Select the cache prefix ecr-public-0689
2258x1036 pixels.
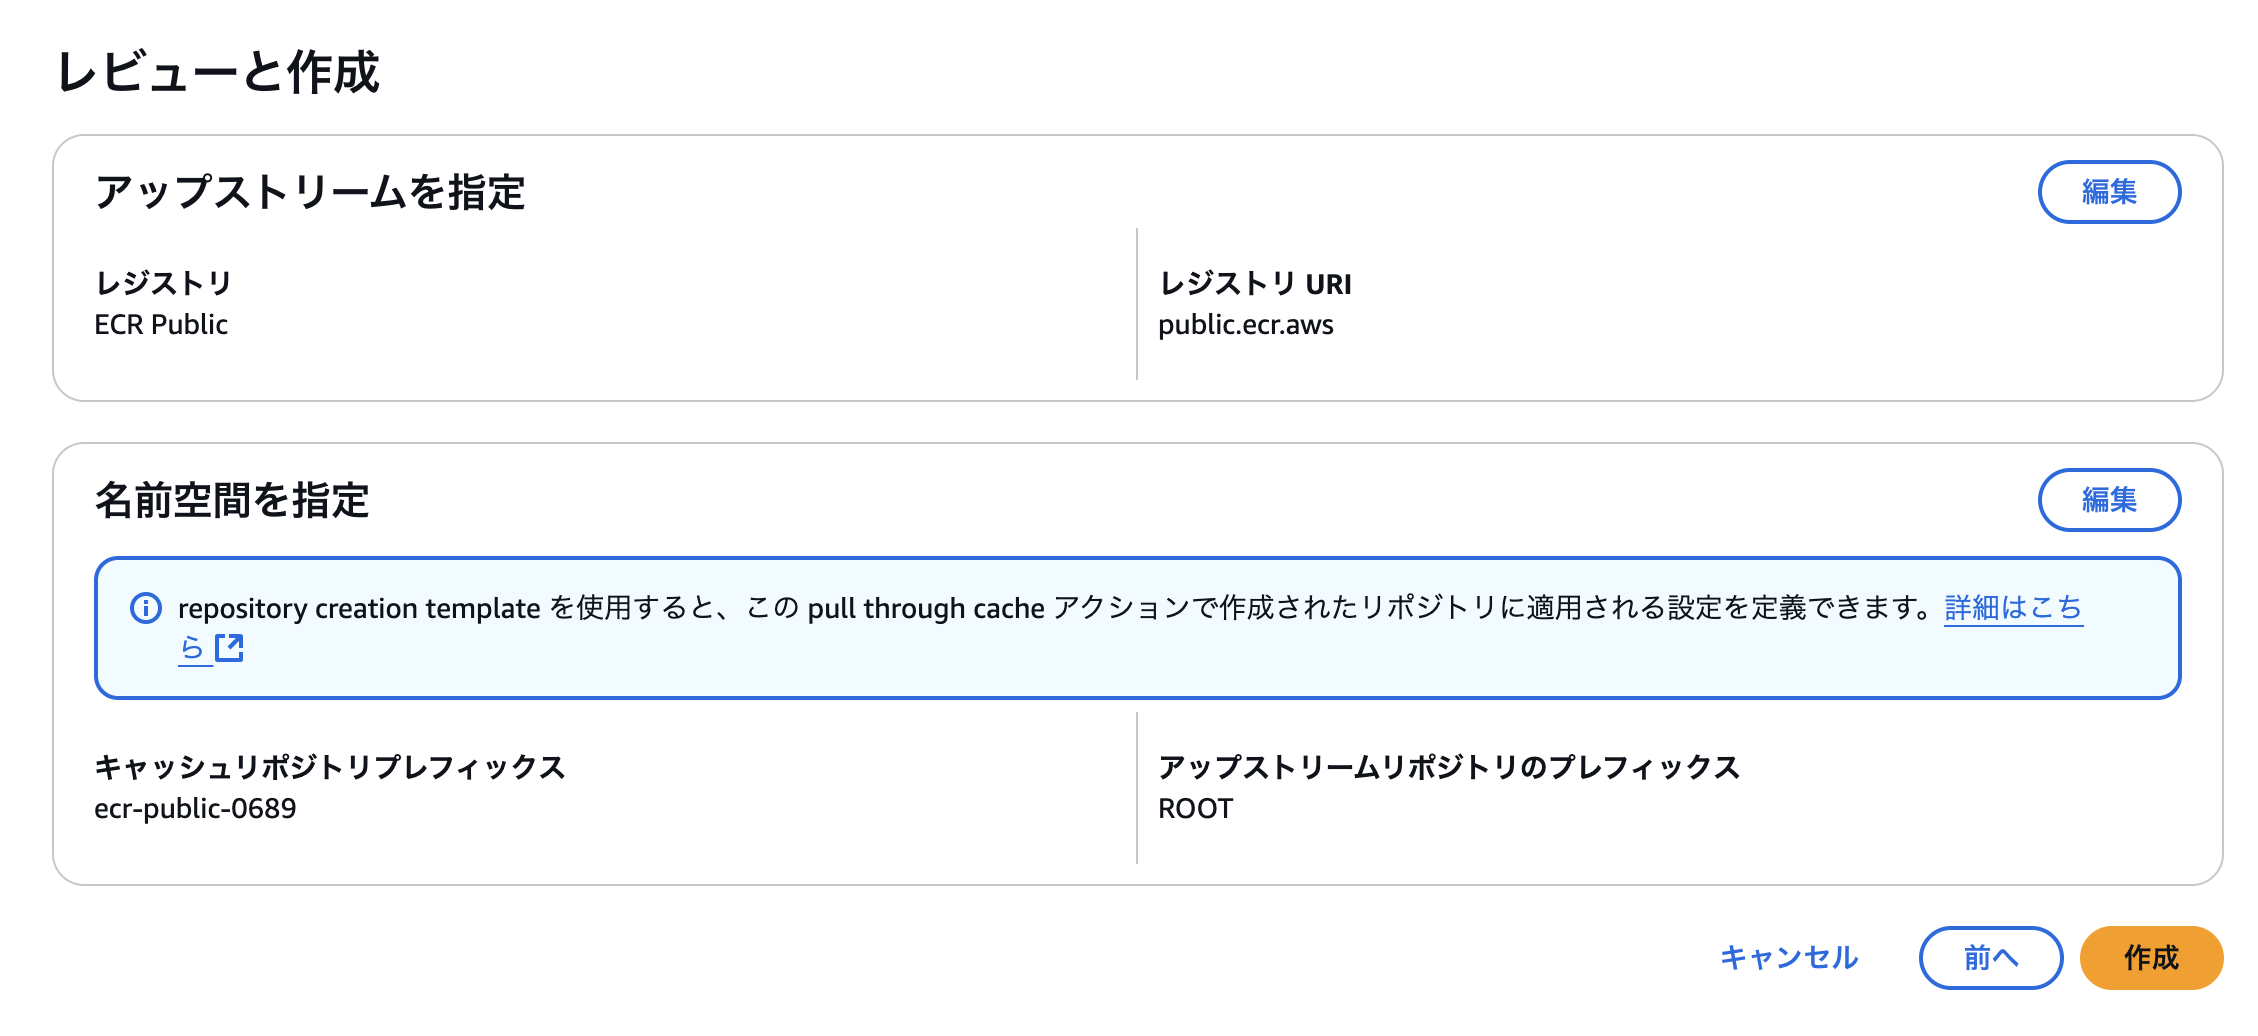[195, 810]
